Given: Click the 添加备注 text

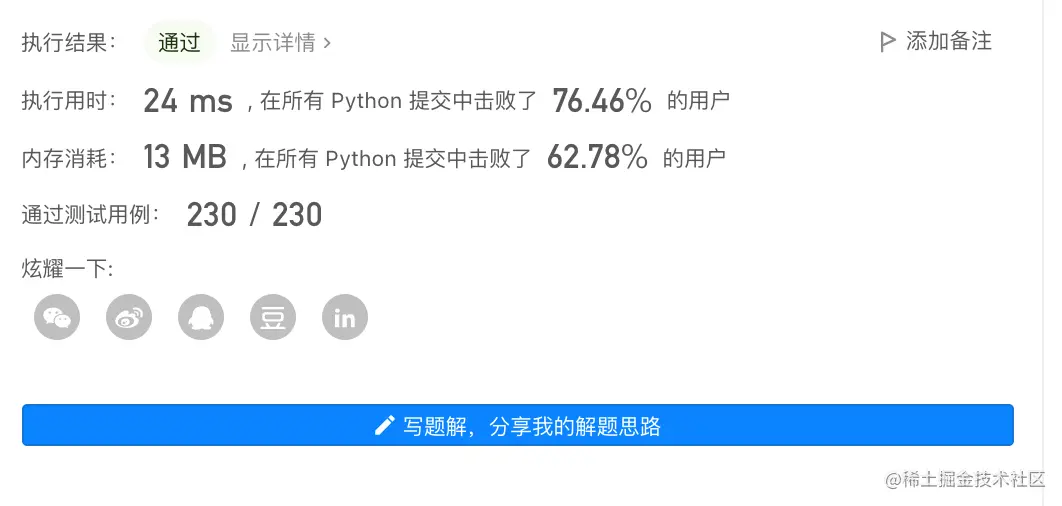Looking at the screenshot, I should coord(948,41).
